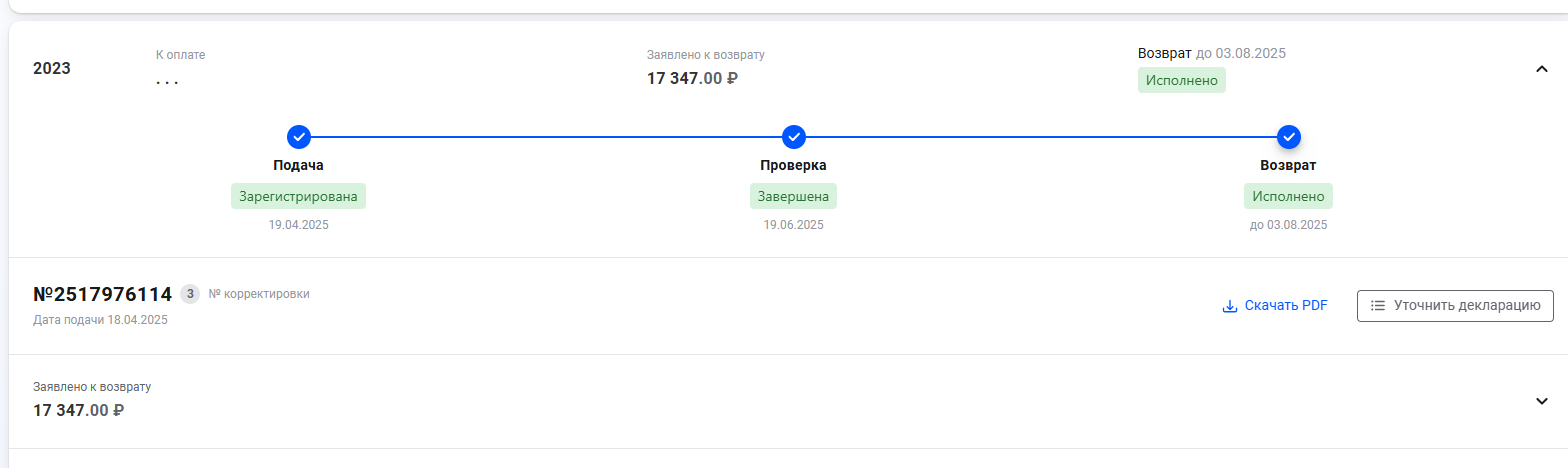1568x468 pixels.
Task: Click the Проверка step checkmark icon
Action: 793,137
